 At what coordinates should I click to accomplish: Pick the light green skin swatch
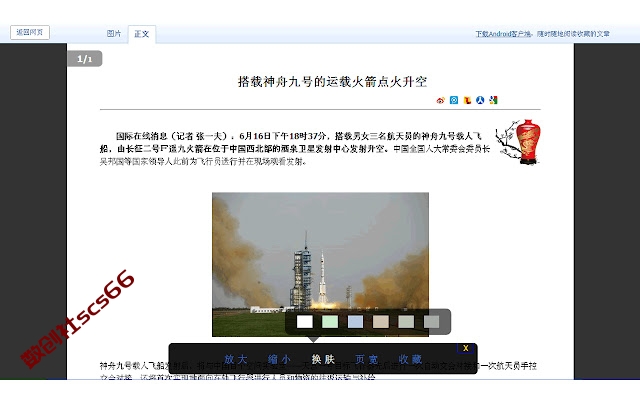pyautogui.click(x=330, y=322)
